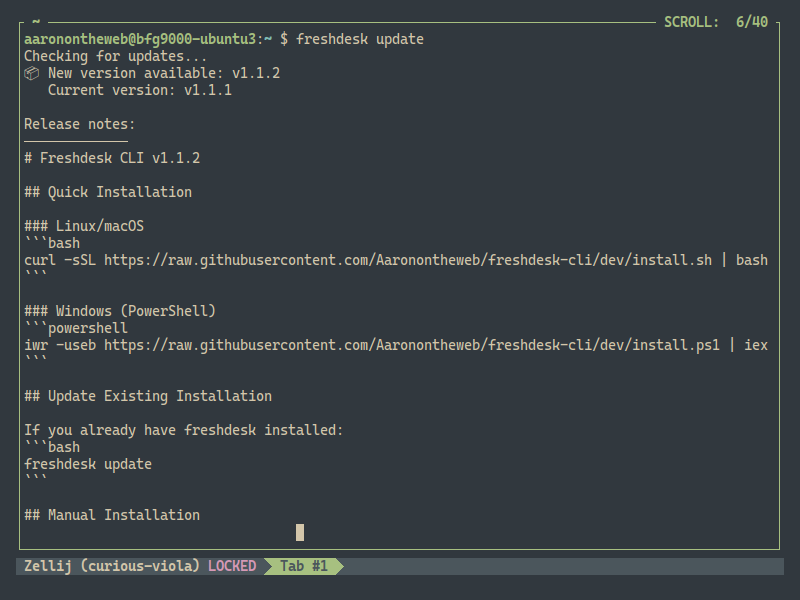Viewport: 800px width, 600px height.
Task: Click 'If you already have freshdesk installed:' line
Action: pyautogui.click(x=184, y=430)
